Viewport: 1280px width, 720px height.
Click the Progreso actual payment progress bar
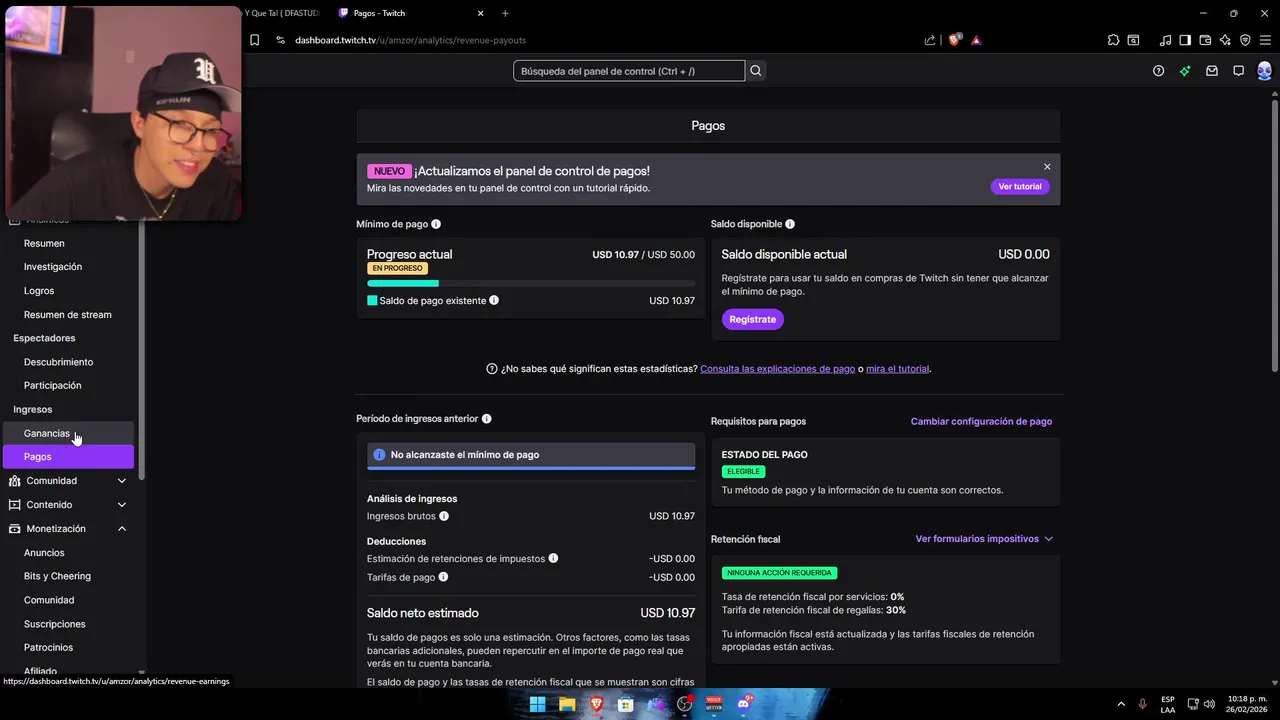pos(531,284)
